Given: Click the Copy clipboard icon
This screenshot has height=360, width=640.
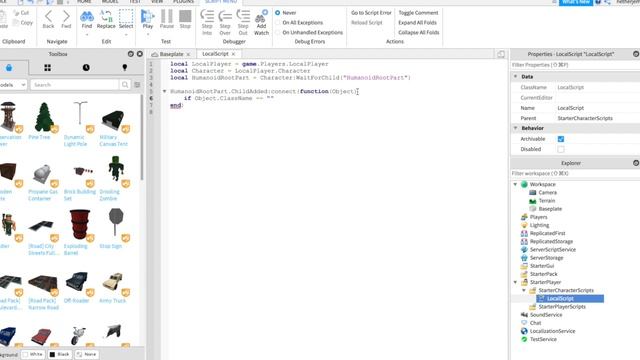Looking at the screenshot, I should coord(22,22).
